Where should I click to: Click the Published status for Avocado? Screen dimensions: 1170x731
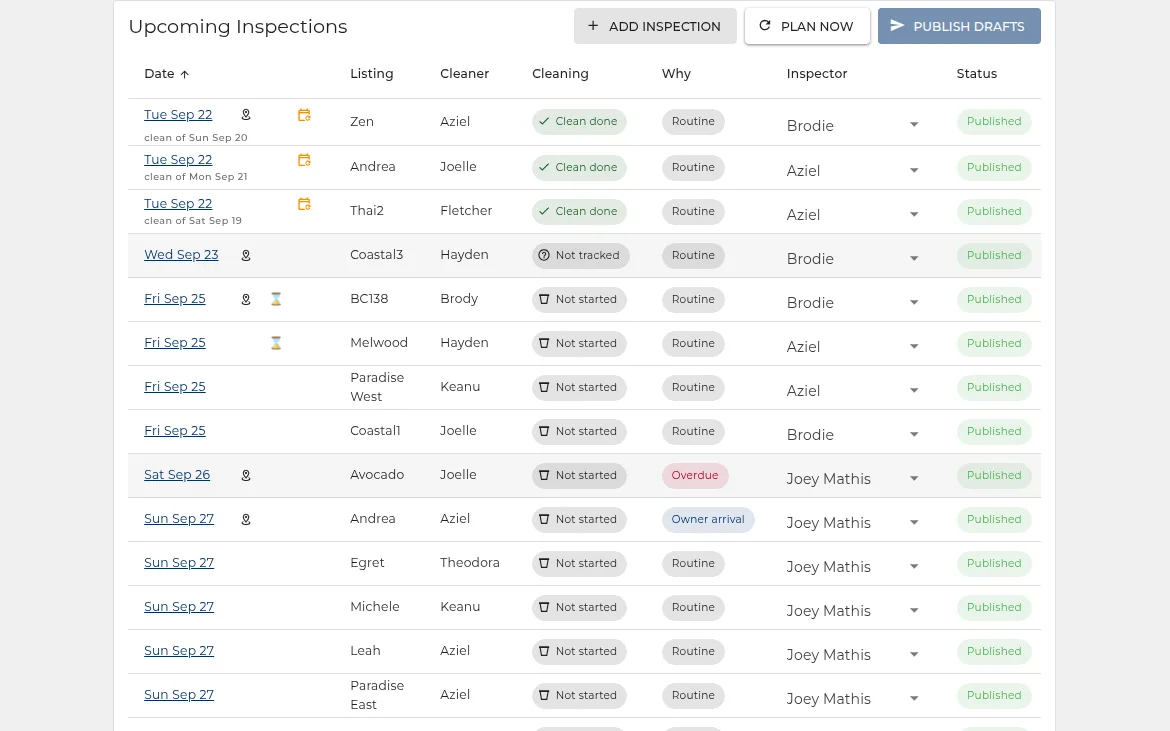pos(994,475)
